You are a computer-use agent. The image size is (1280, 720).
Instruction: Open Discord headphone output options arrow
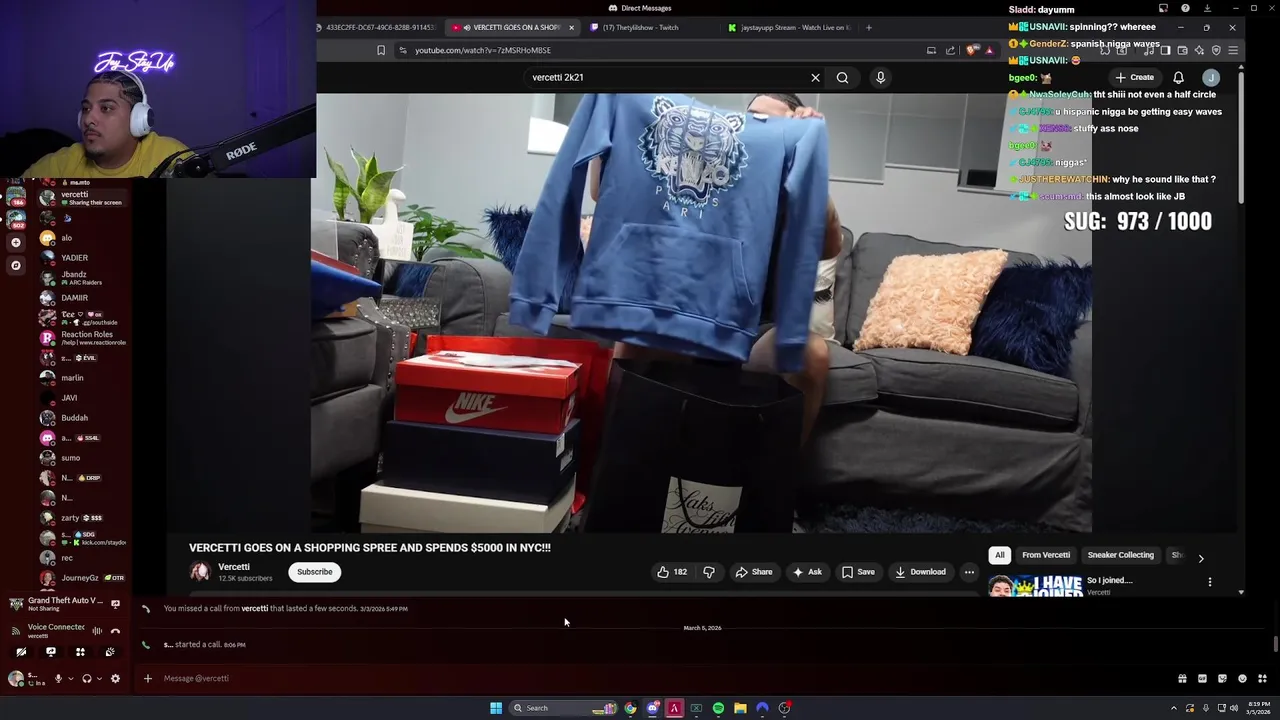[x=99, y=678]
